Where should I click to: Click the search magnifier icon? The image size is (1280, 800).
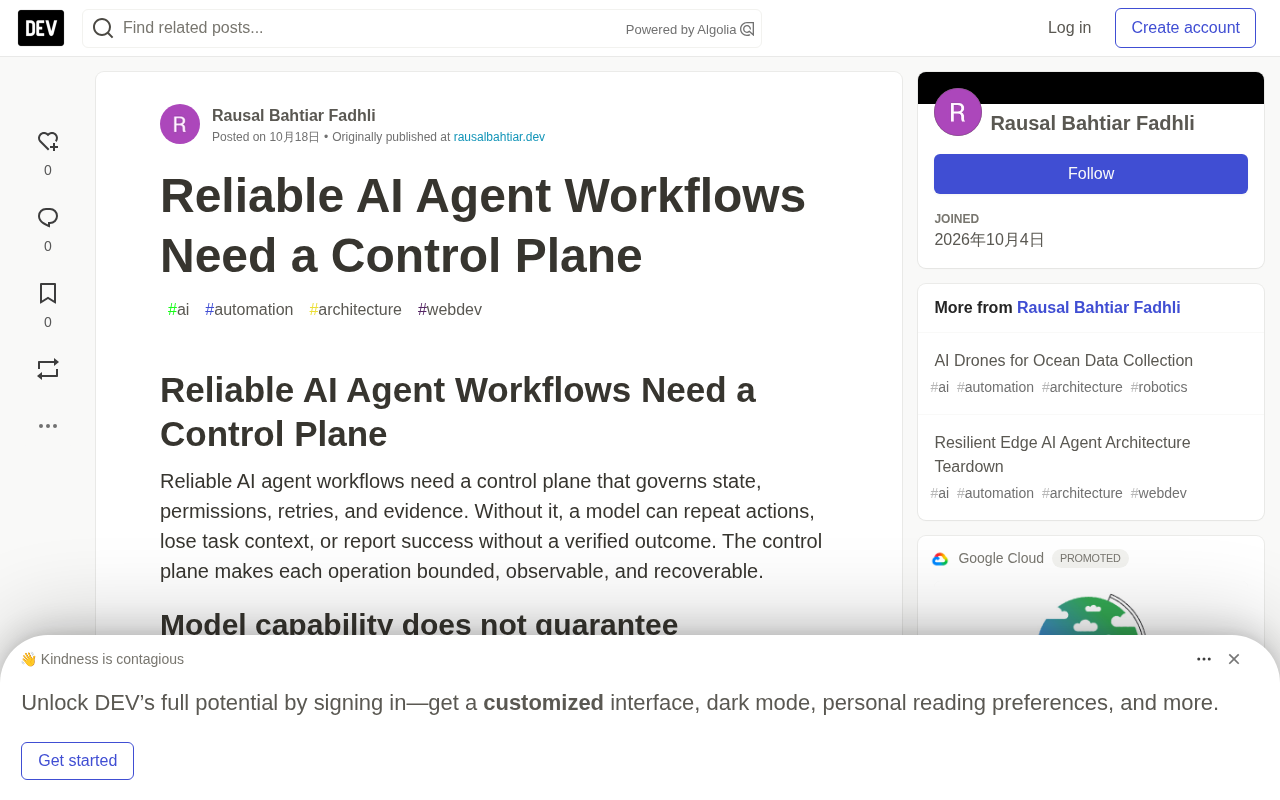point(103,28)
